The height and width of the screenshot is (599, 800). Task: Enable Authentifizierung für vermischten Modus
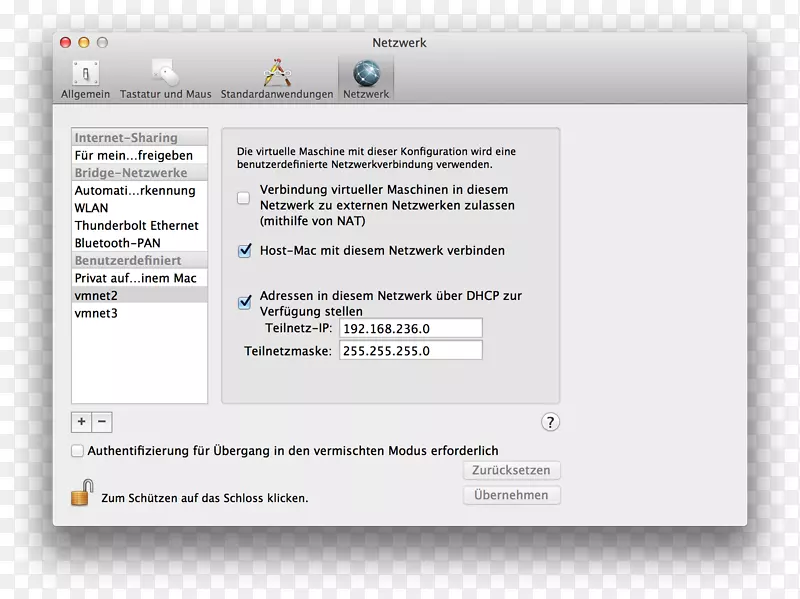(x=77, y=451)
